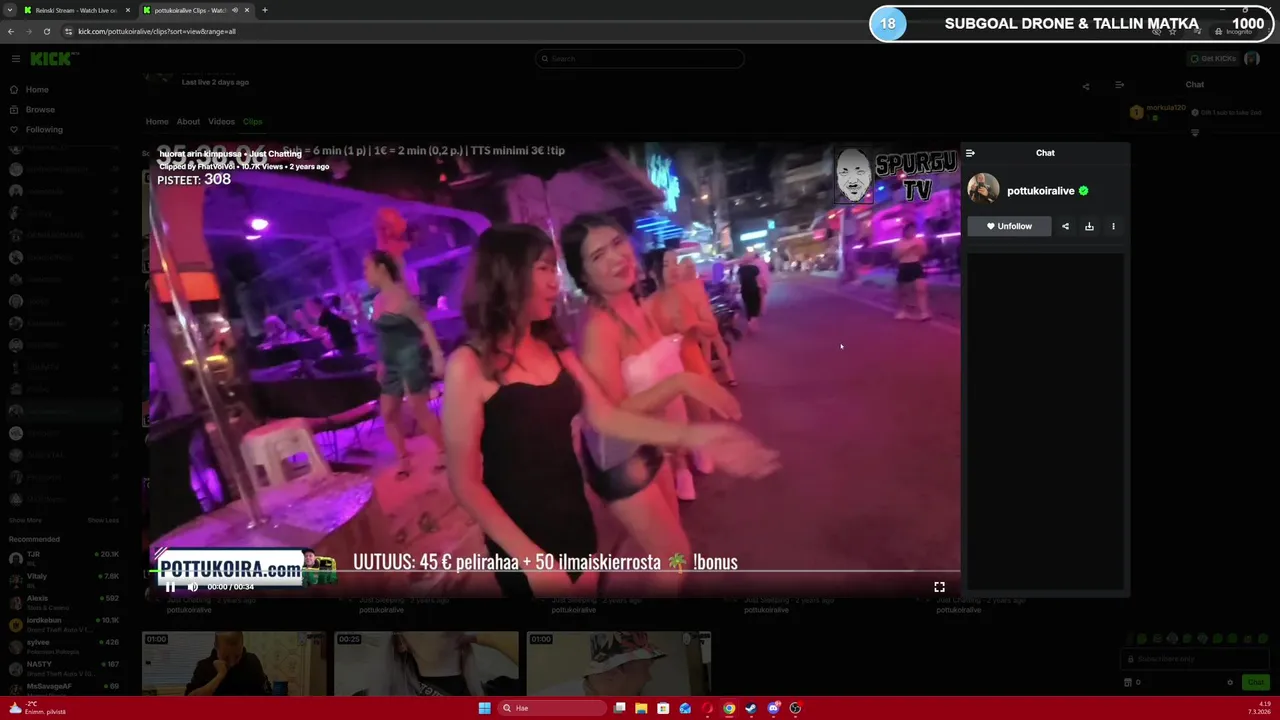Enter fullscreen for the clip player
1280x720 pixels.
tap(939, 587)
